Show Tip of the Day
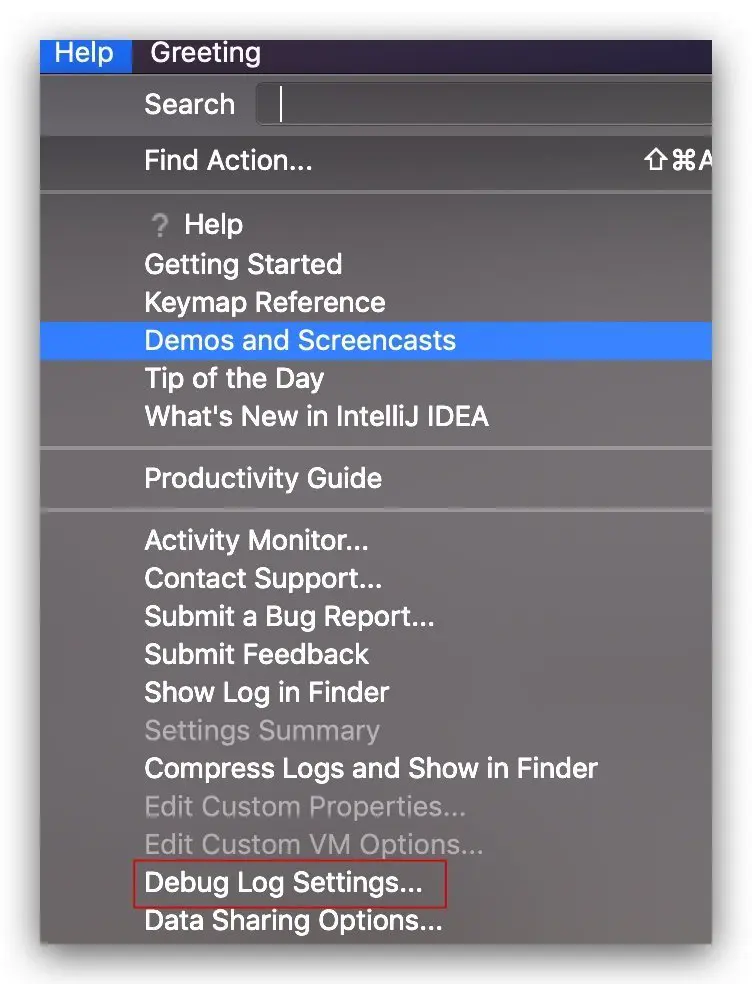Screen dimensions: 752x984 click(x=234, y=379)
